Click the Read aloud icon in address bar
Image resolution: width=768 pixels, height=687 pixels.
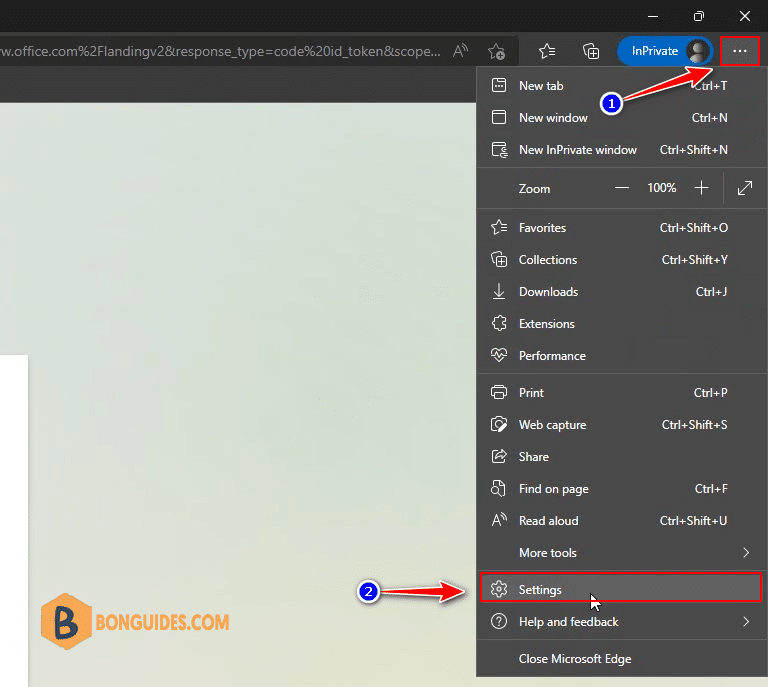pos(460,51)
